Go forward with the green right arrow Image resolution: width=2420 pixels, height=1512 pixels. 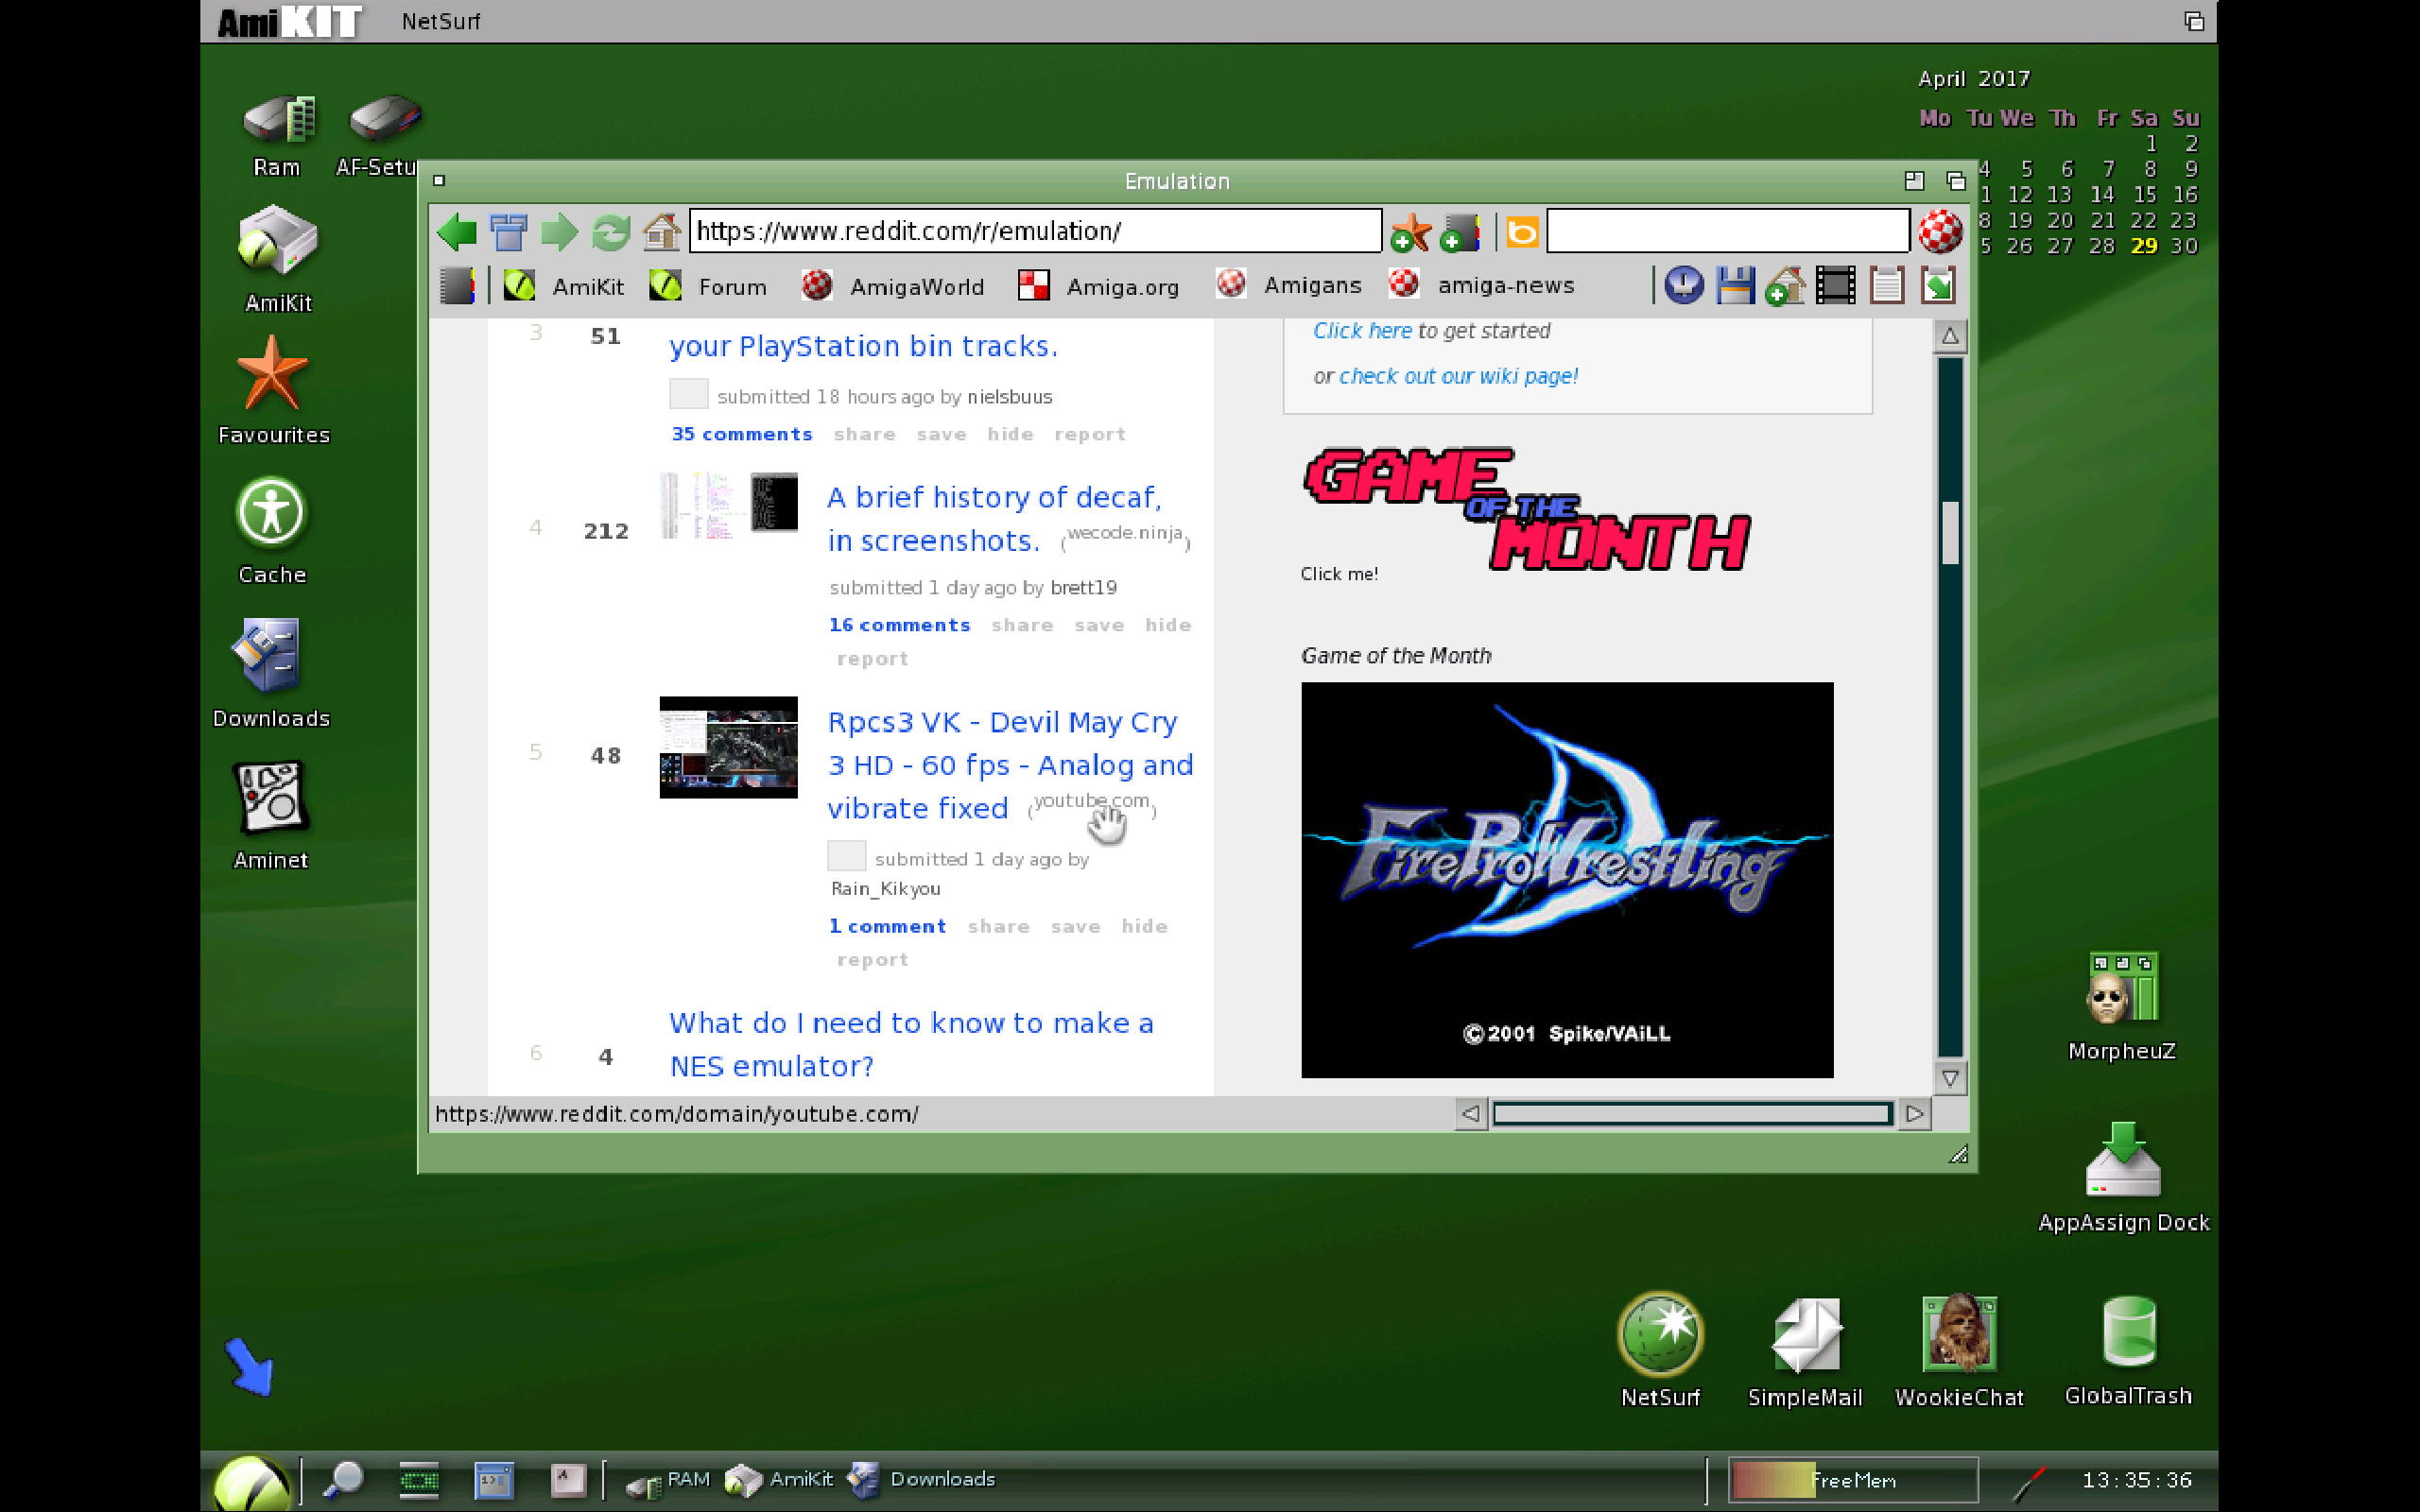click(559, 232)
